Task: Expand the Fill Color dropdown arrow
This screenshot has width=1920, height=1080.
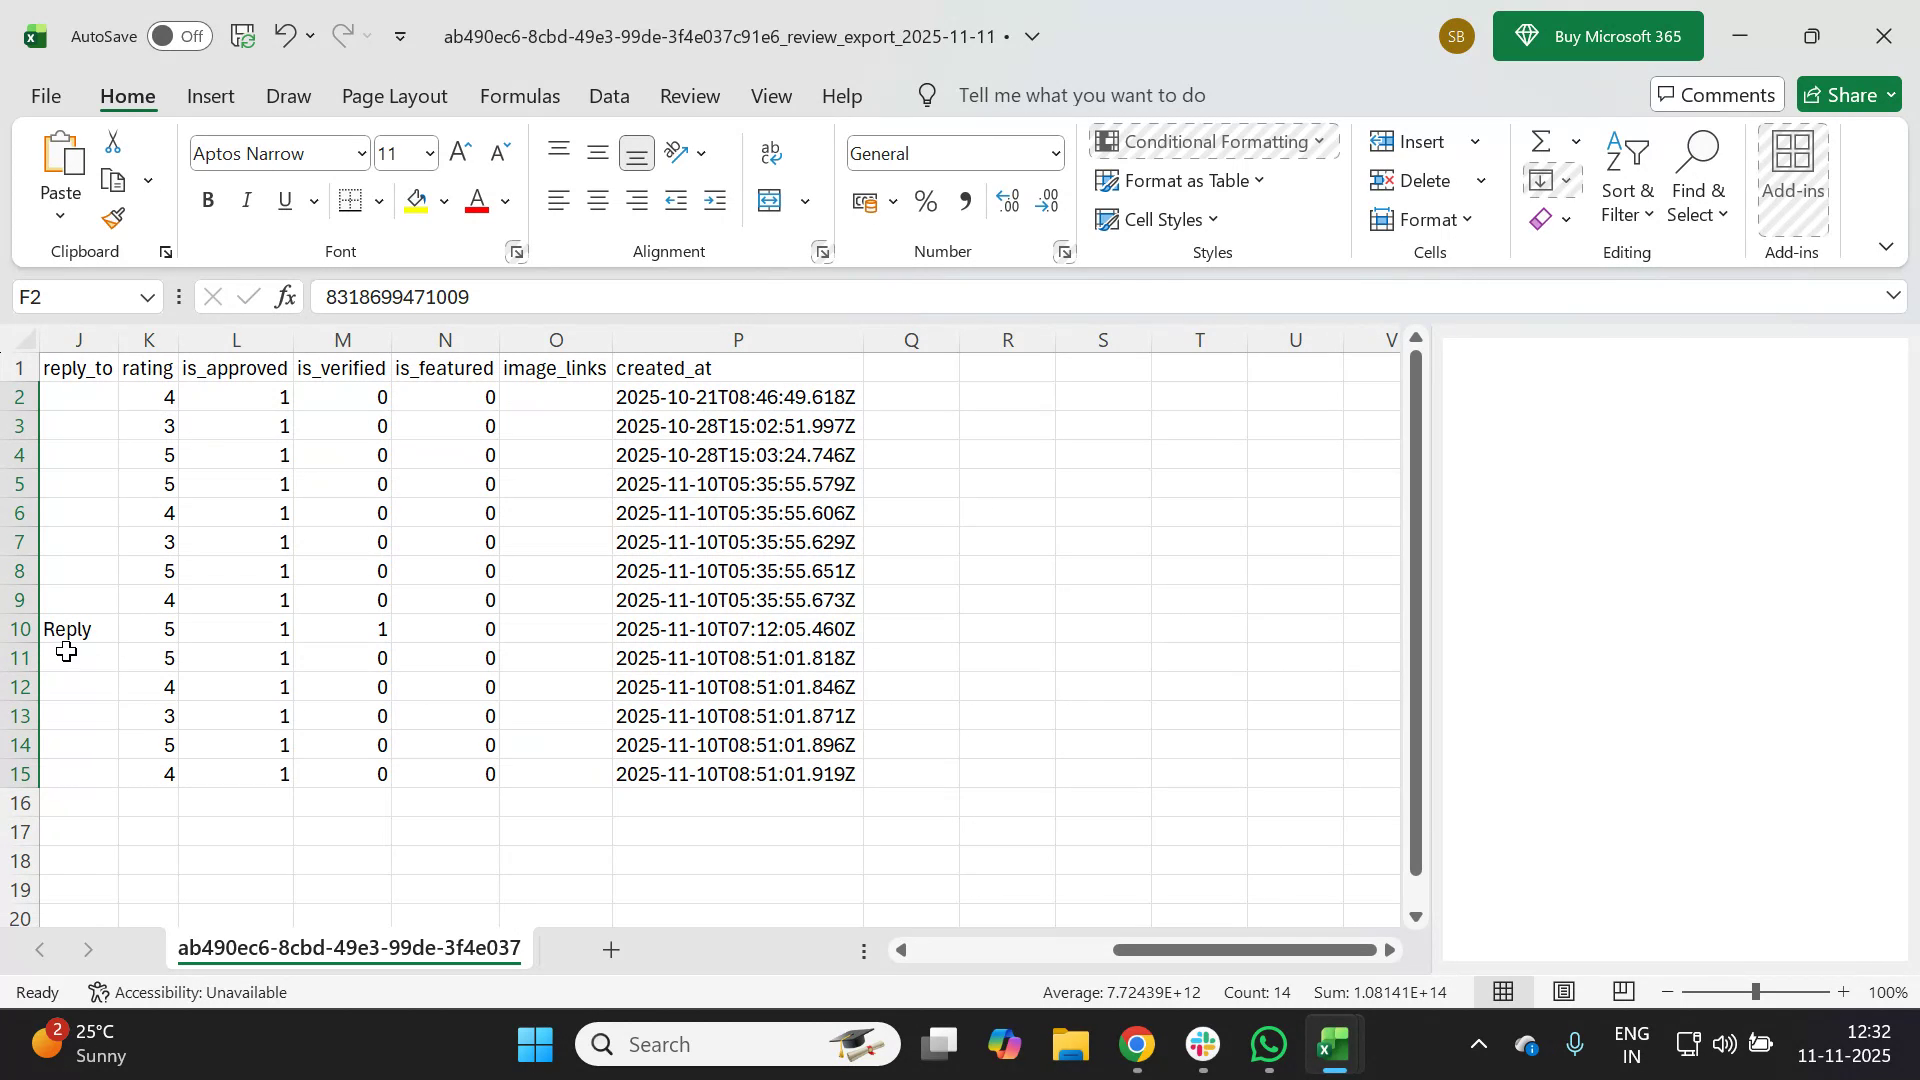Action: pyautogui.click(x=444, y=201)
